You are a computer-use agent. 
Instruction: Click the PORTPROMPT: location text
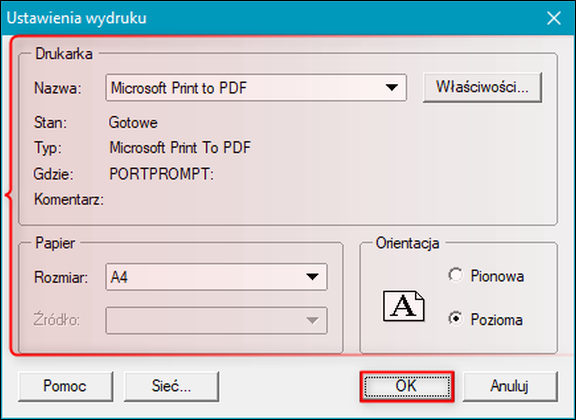point(162,174)
